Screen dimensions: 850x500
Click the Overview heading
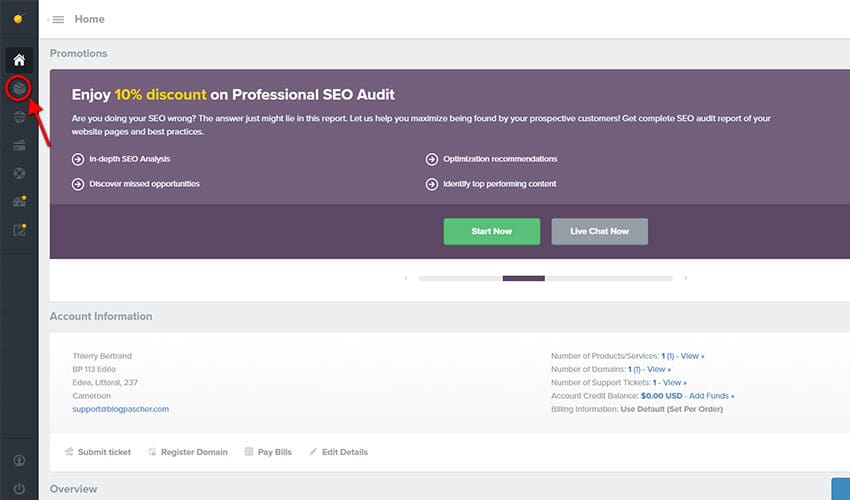tap(73, 489)
